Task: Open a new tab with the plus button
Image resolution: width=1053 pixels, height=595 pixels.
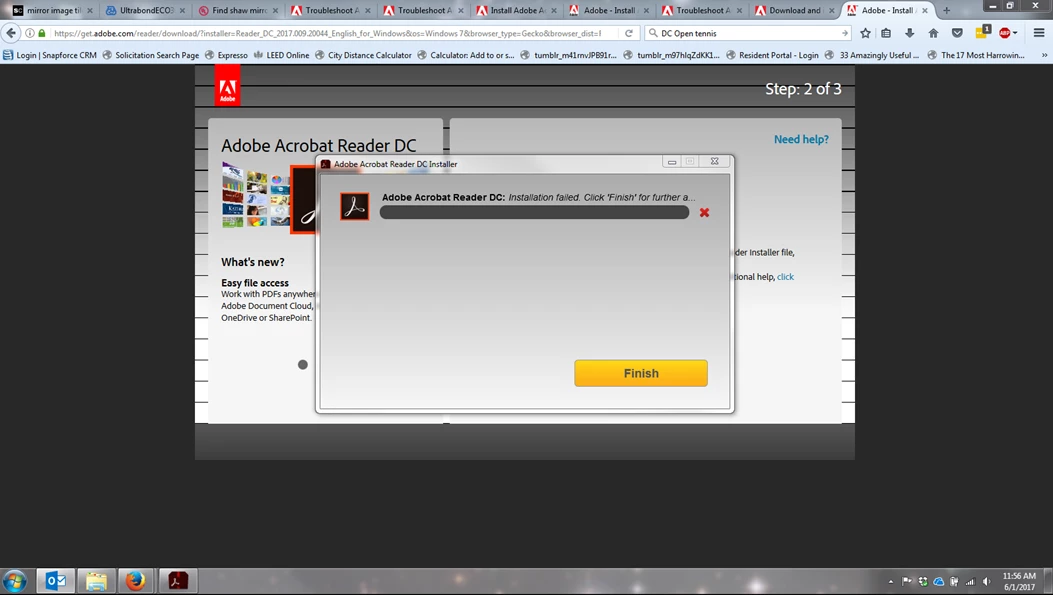Action: [x=946, y=10]
